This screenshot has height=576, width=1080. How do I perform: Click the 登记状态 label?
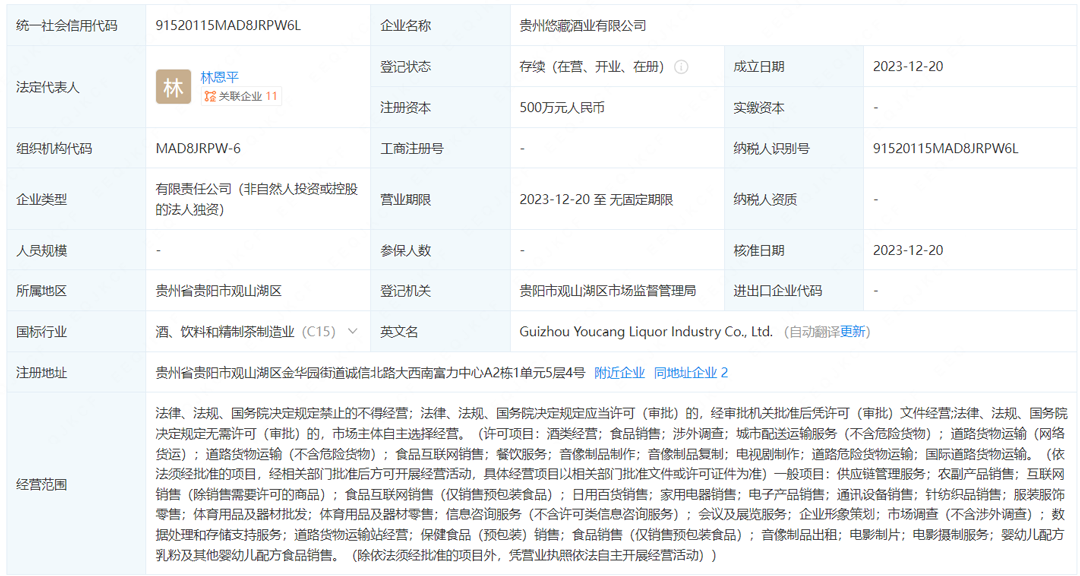tap(406, 67)
